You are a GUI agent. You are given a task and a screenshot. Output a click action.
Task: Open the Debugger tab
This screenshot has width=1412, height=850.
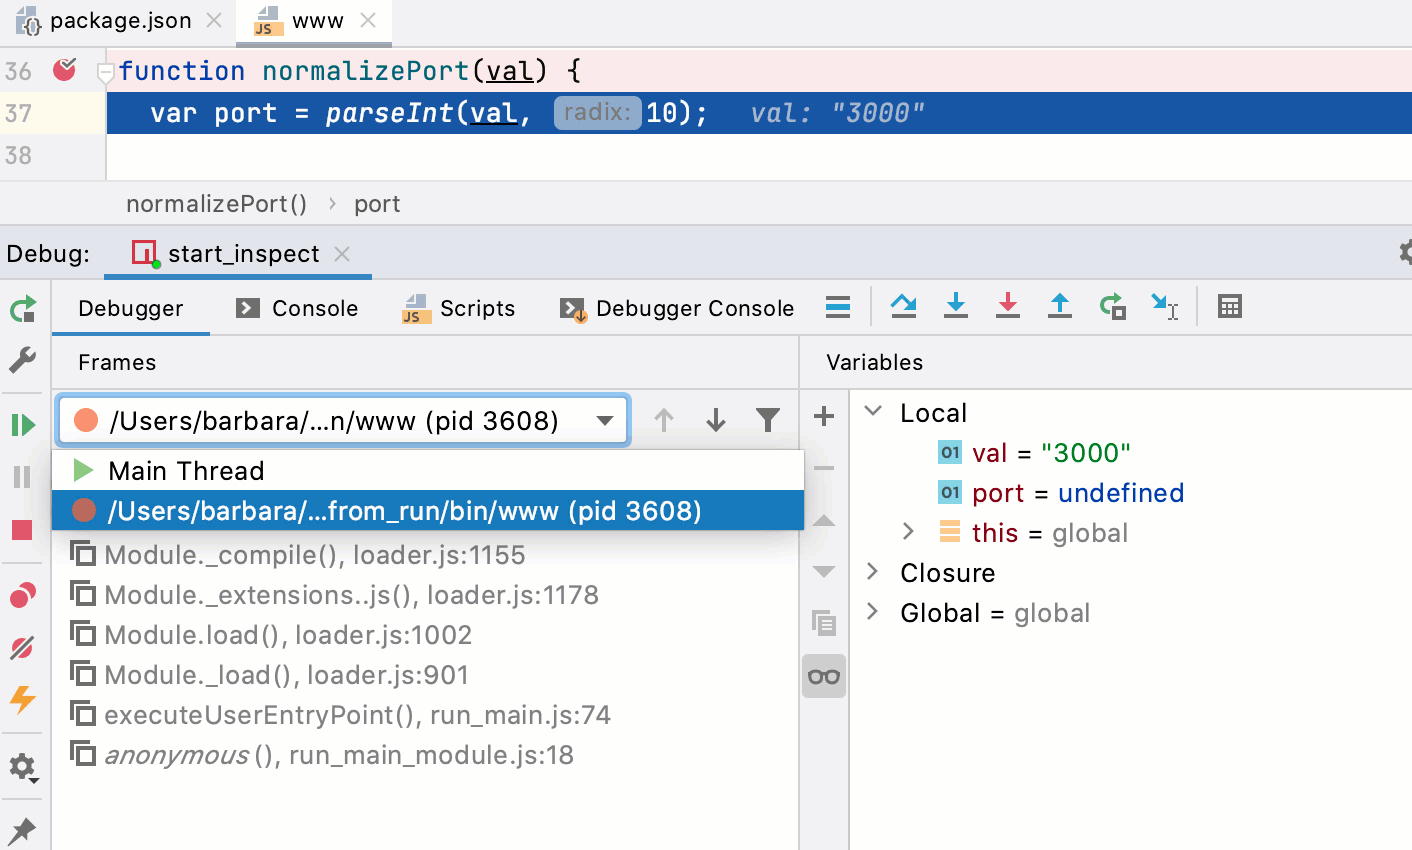(131, 308)
